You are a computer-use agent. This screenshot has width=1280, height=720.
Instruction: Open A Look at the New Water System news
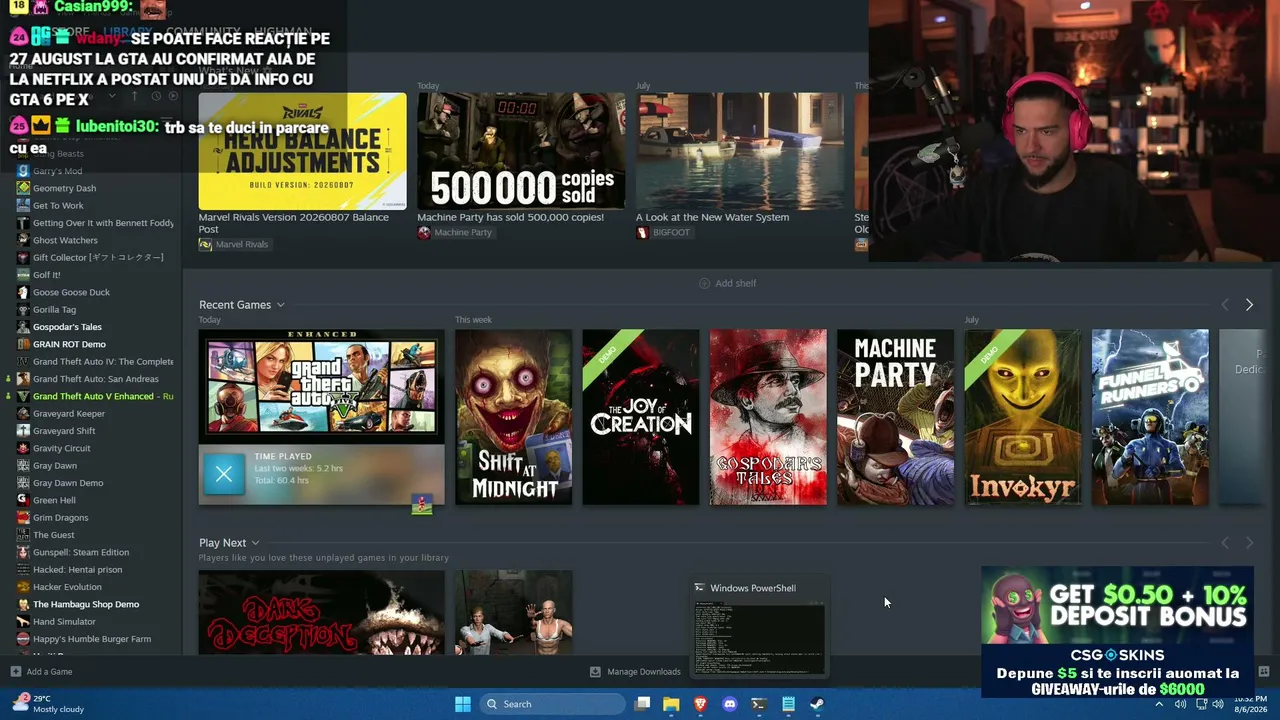pyautogui.click(x=740, y=151)
